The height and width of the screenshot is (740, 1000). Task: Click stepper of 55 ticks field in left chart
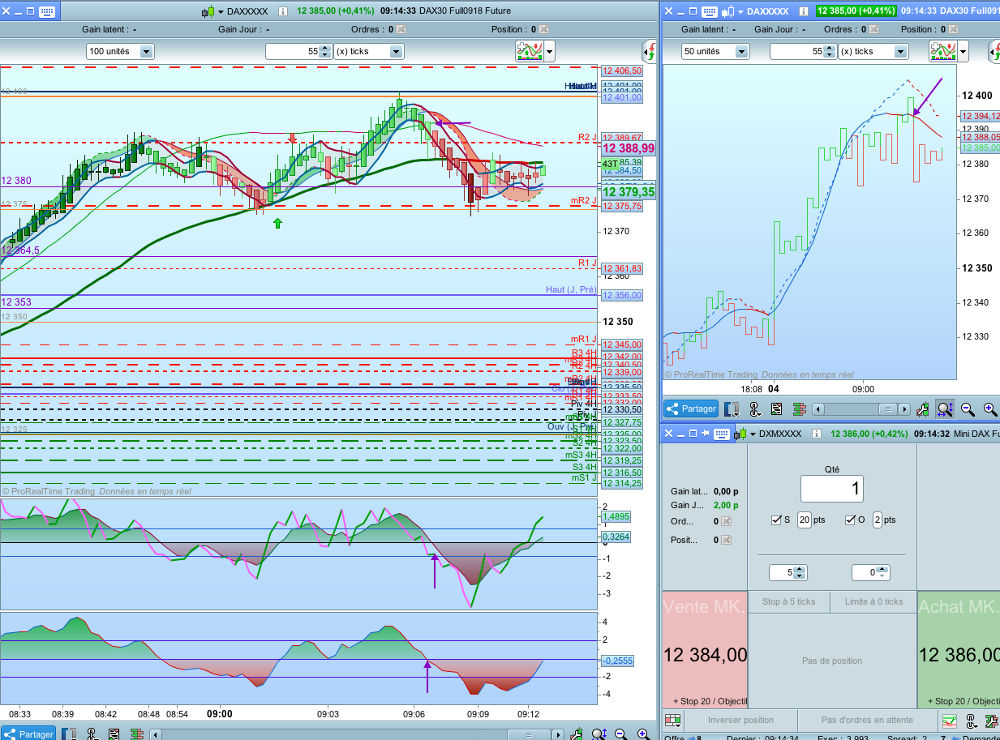[x=325, y=52]
